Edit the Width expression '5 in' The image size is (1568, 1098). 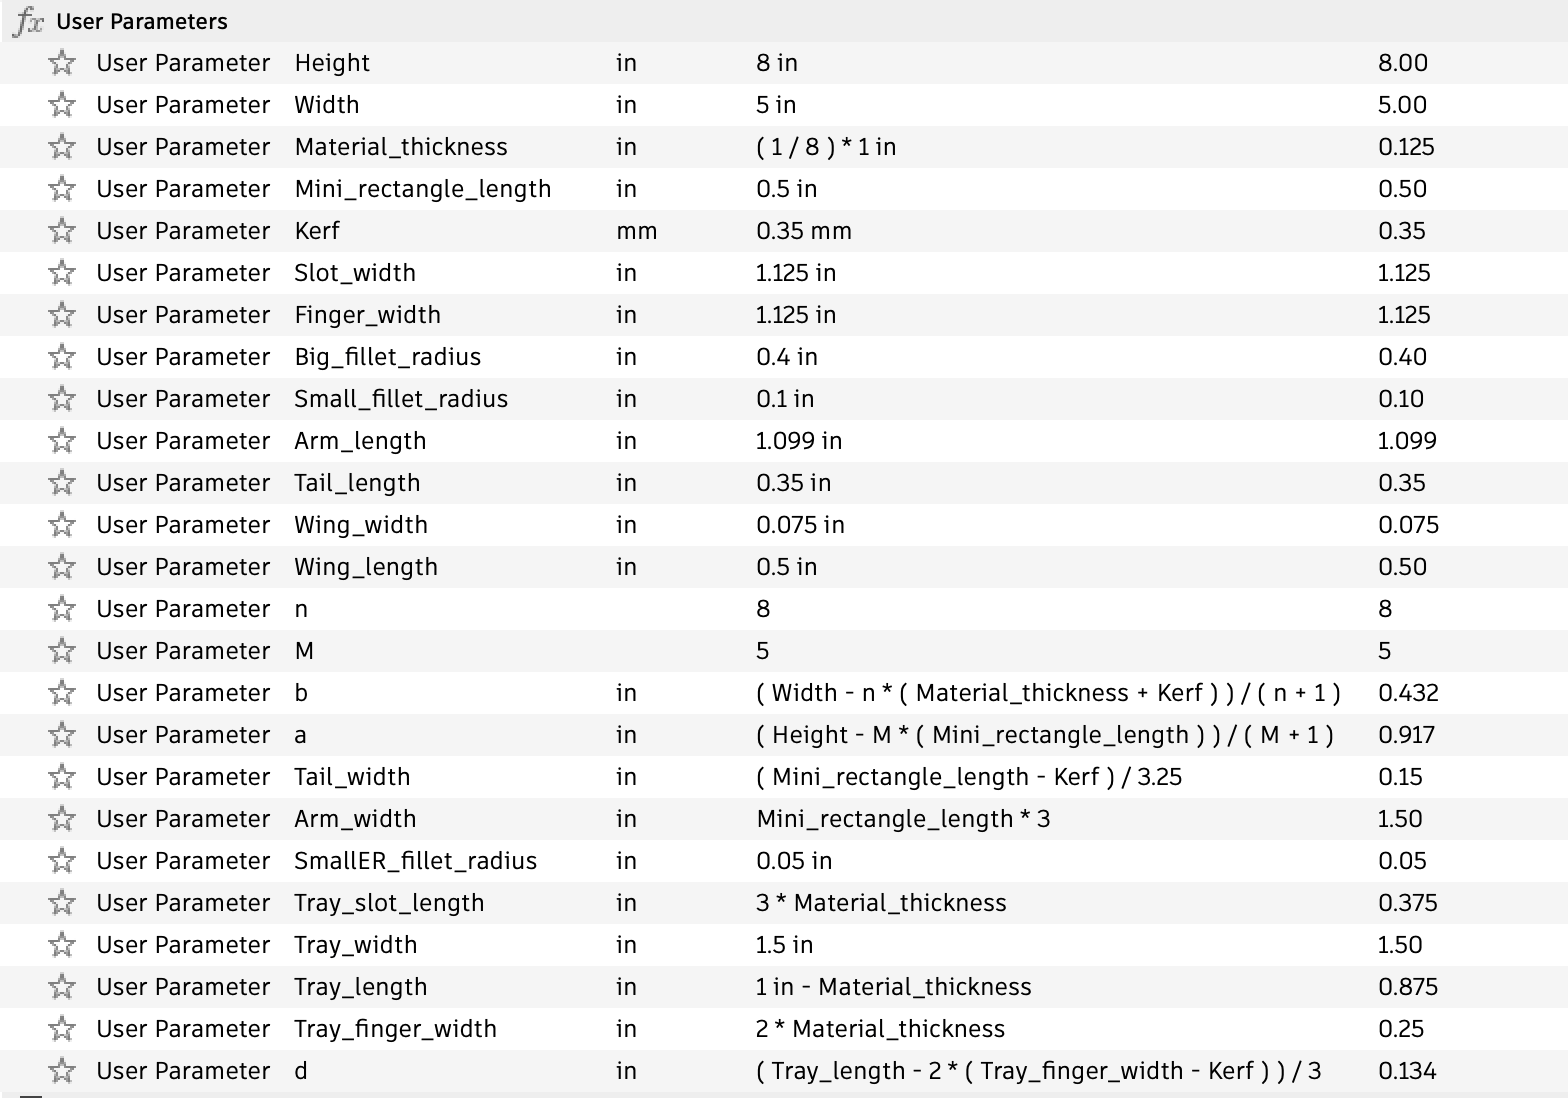tap(776, 105)
